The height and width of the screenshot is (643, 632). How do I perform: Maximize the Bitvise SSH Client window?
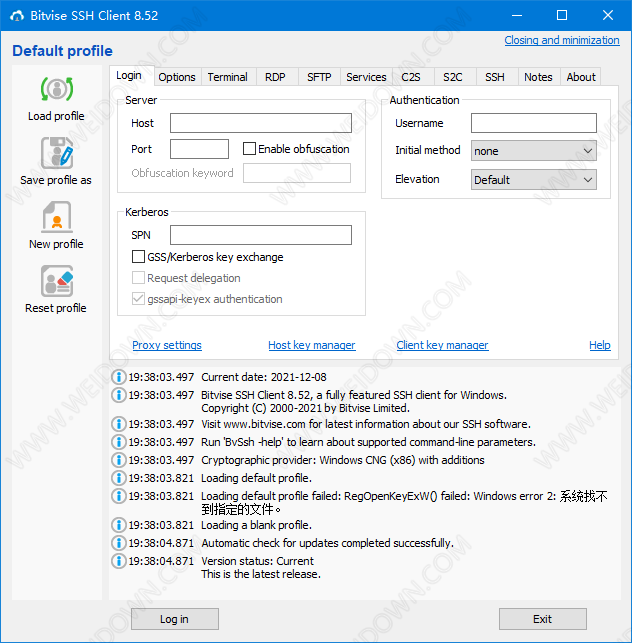[x=562, y=16]
